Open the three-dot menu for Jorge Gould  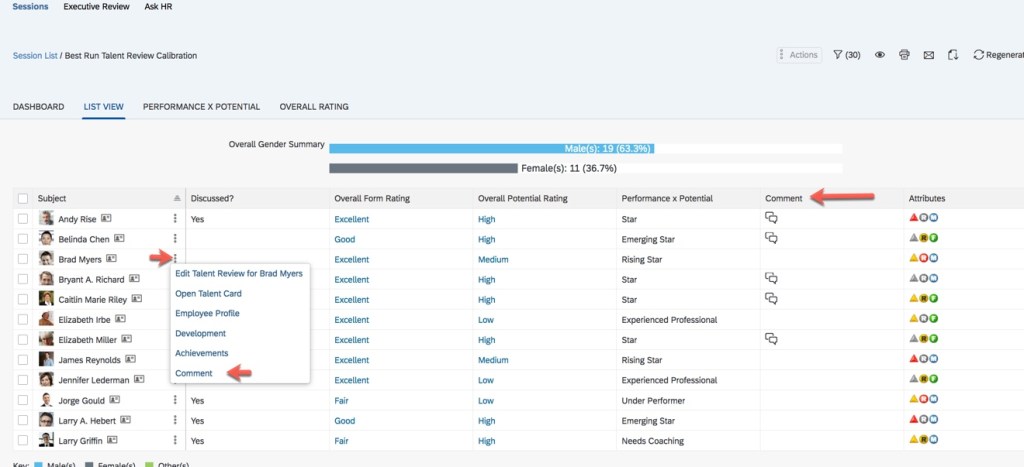coord(175,400)
